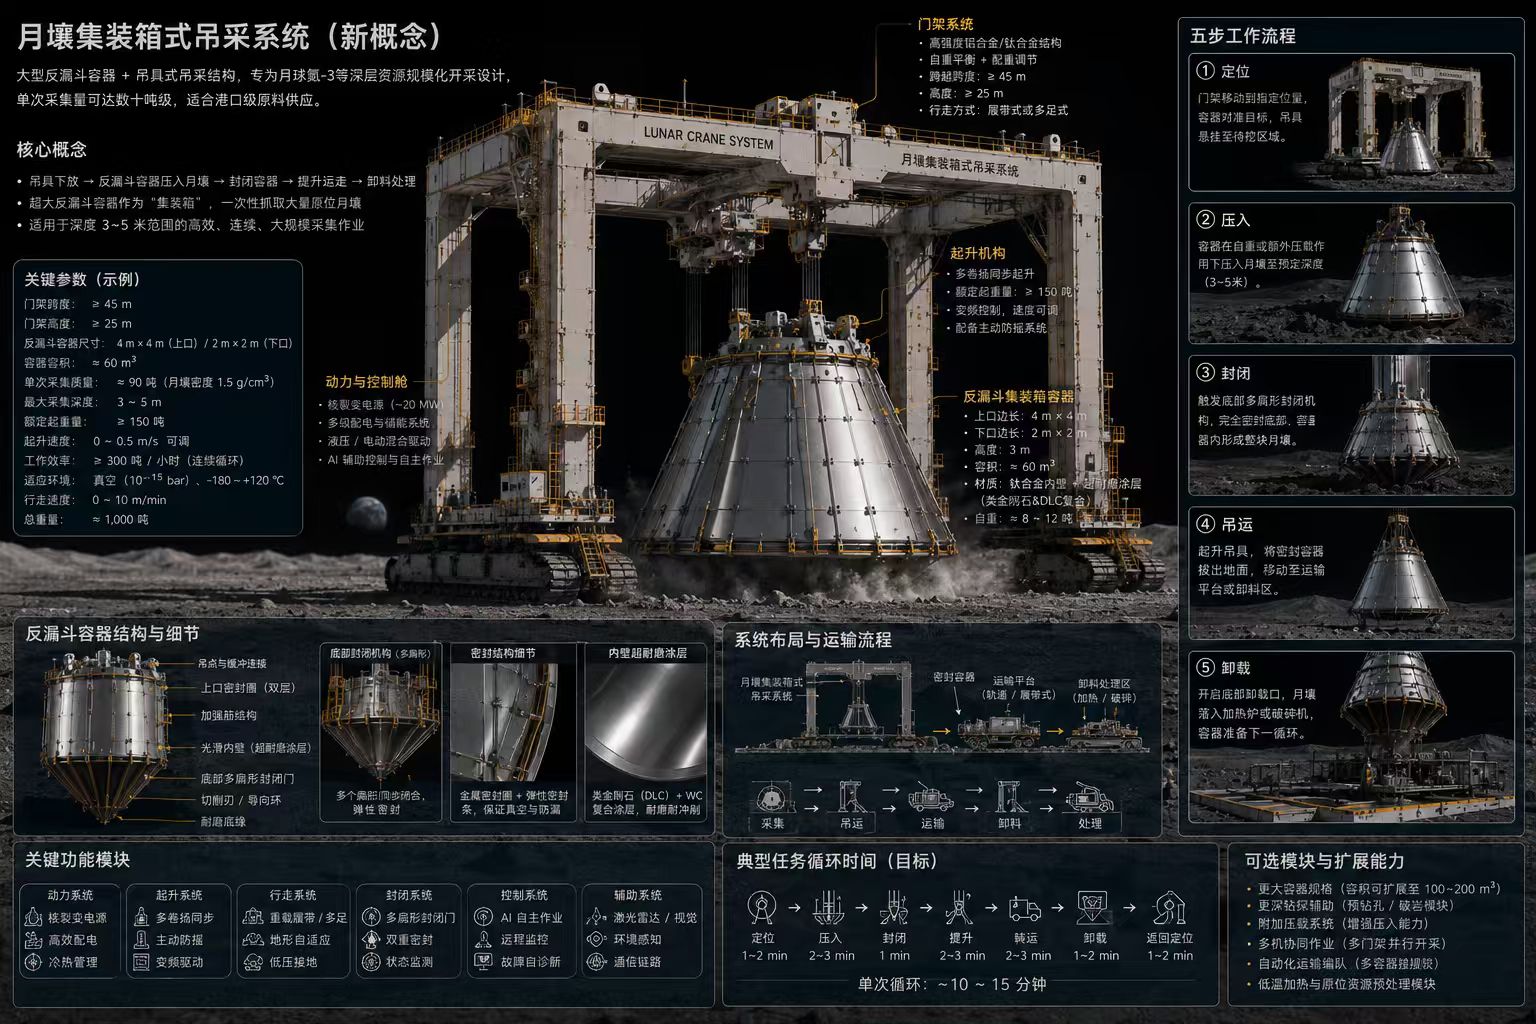The image size is (1536, 1024).
Task: Click the 容器容积 ≈ 60 m³ parameter row
Action: 81,363
